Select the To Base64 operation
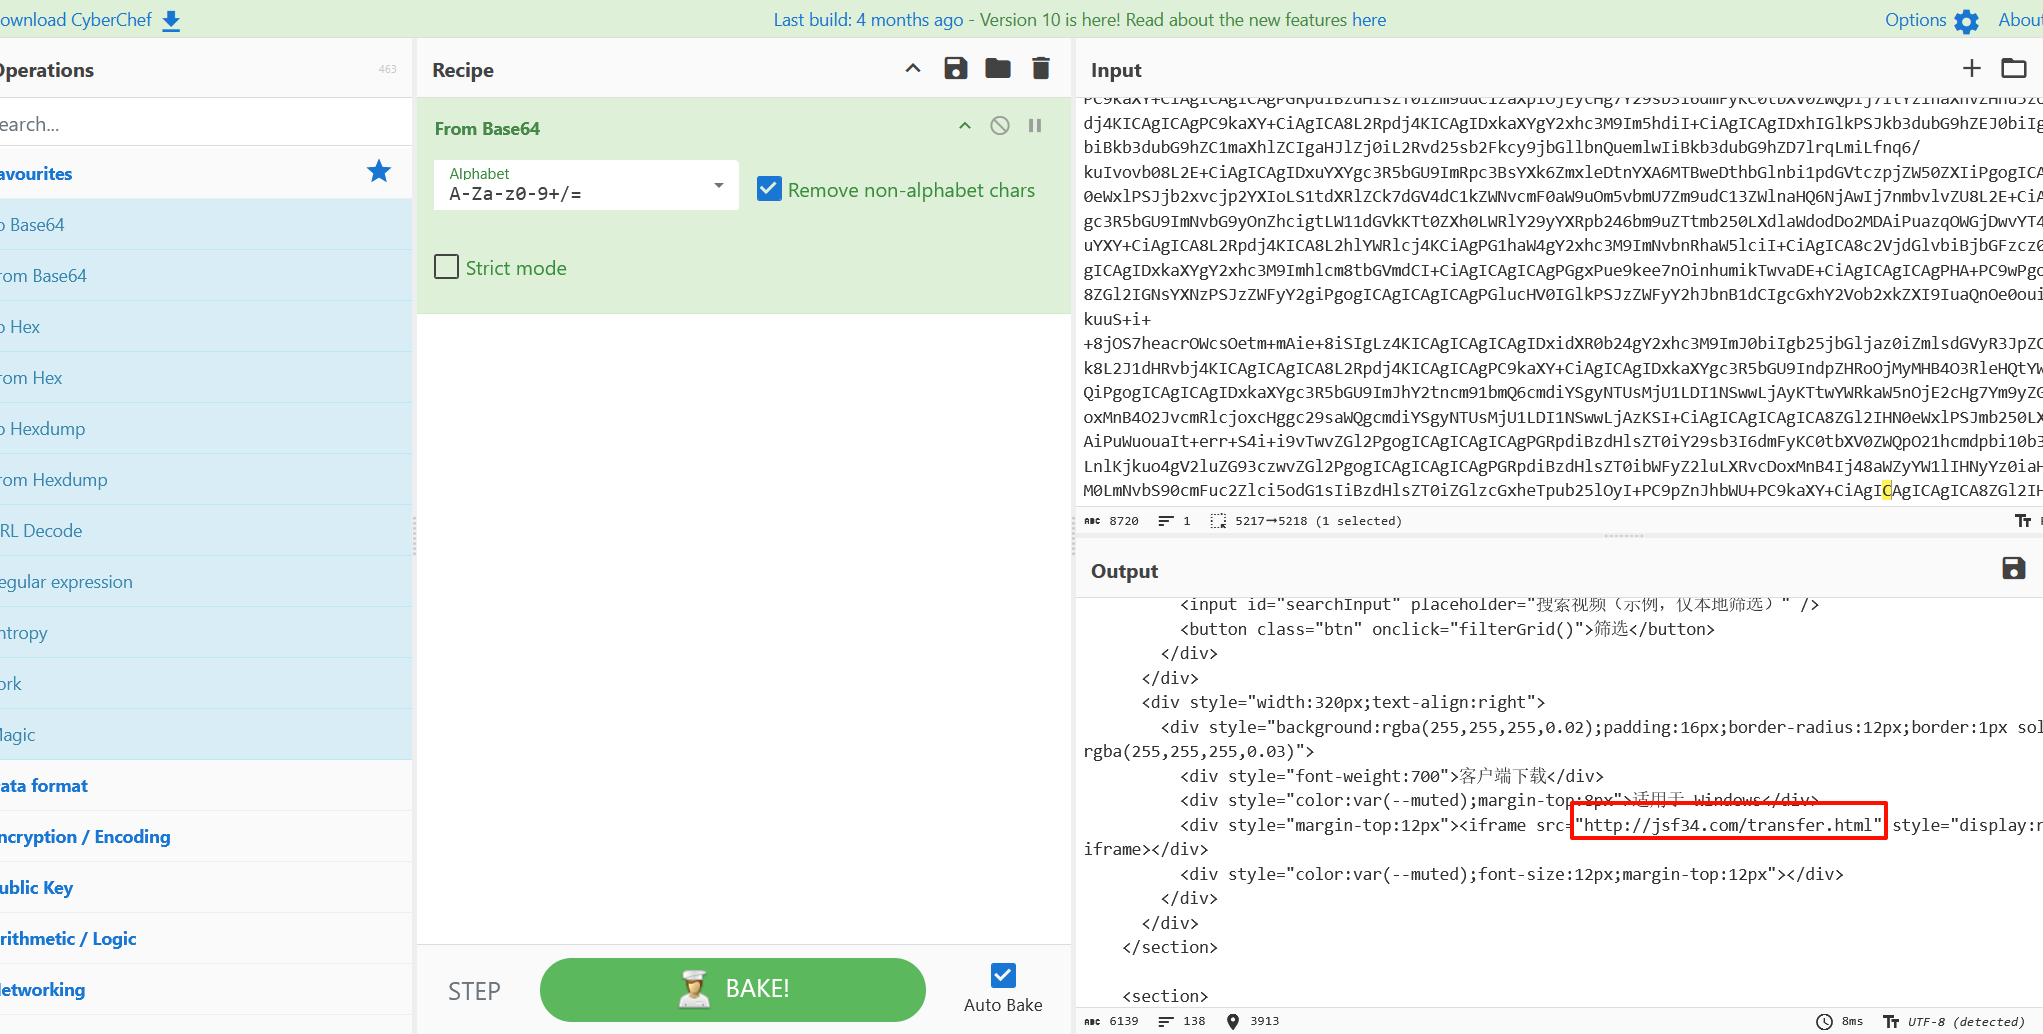 [x=205, y=224]
